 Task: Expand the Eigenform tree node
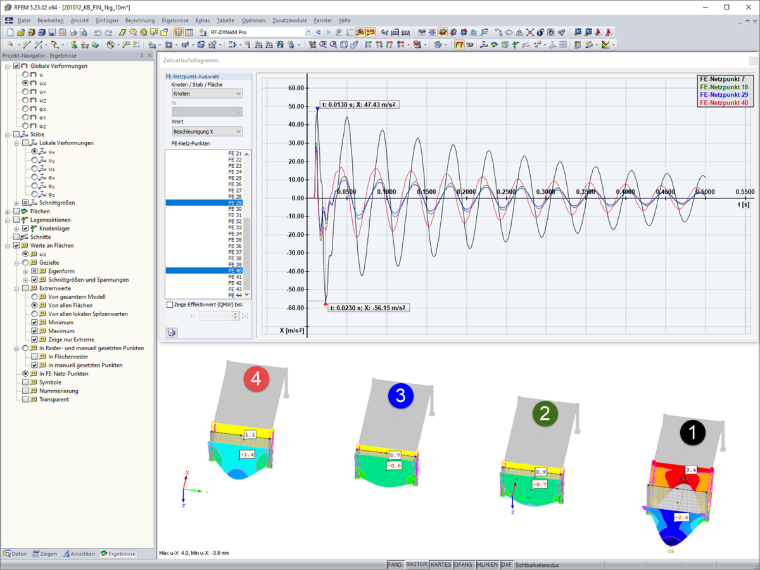tap(26, 271)
